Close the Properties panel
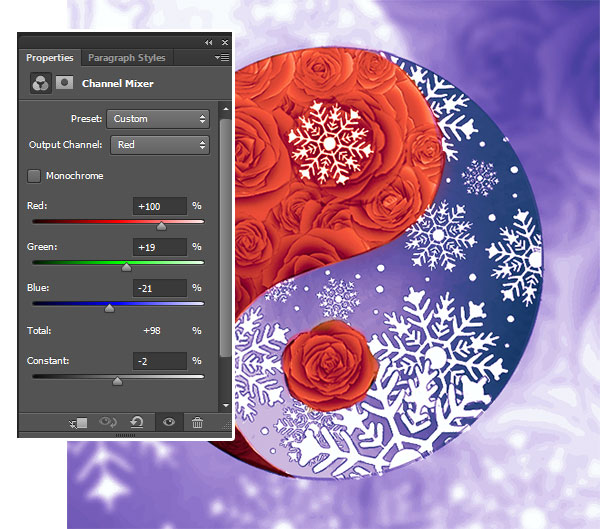Image resolution: width=600 pixels, height=529 pixels. point(225,42)
